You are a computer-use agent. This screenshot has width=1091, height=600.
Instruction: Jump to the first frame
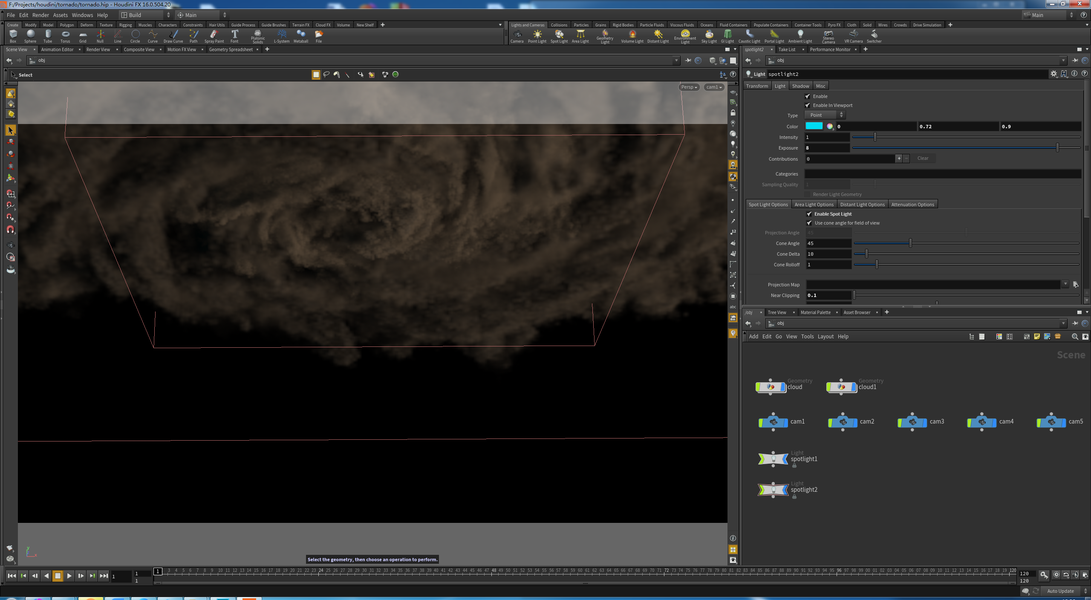pyautogui.click(x=12, y=576)
